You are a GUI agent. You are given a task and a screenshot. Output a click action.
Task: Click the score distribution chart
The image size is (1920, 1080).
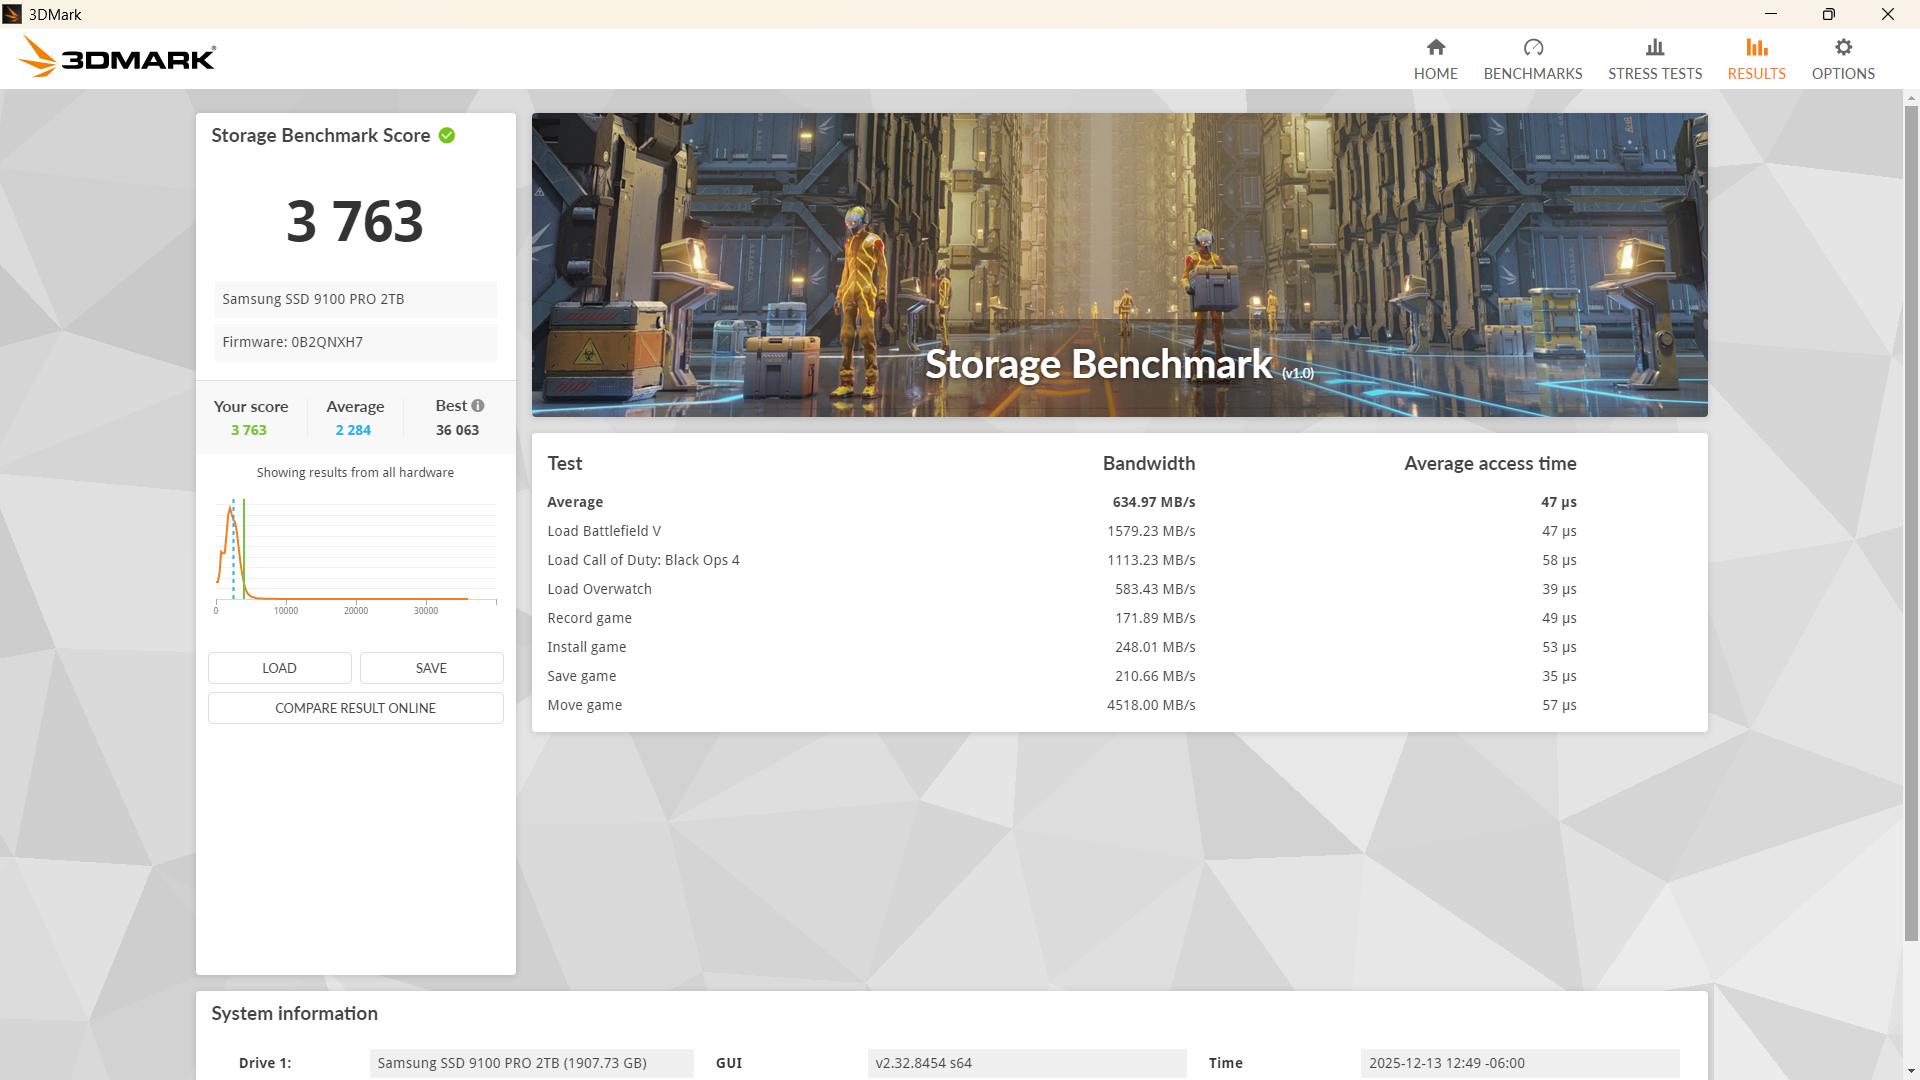point(355,557)
